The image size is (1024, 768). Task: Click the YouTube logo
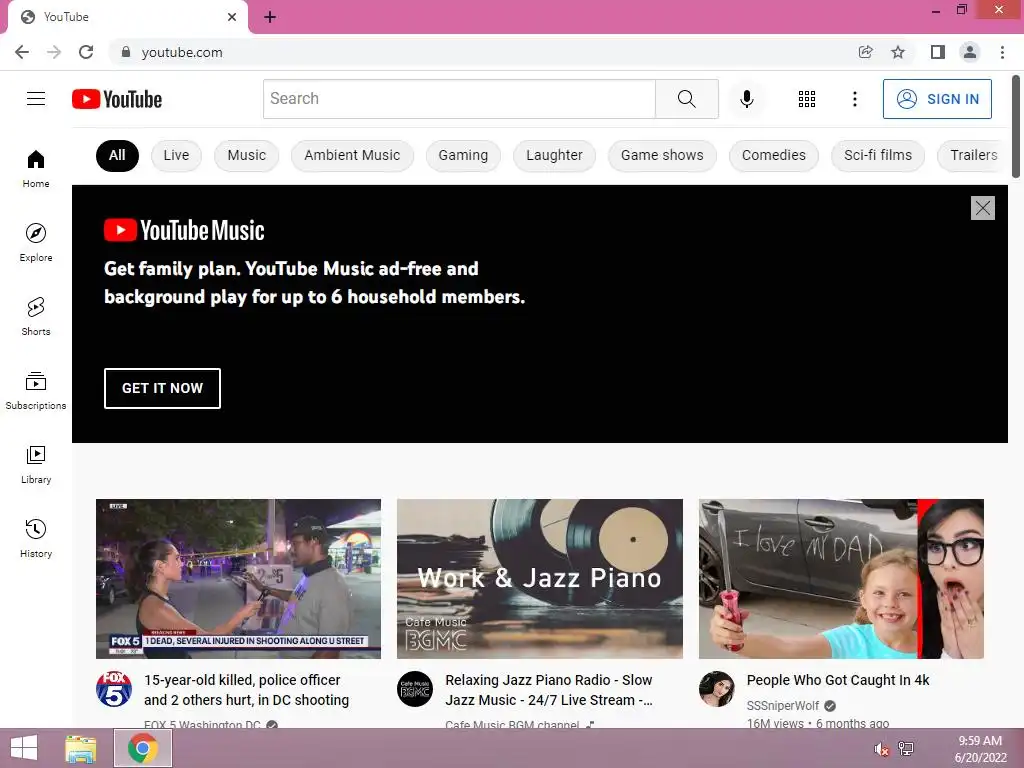(x=117, y=99)
